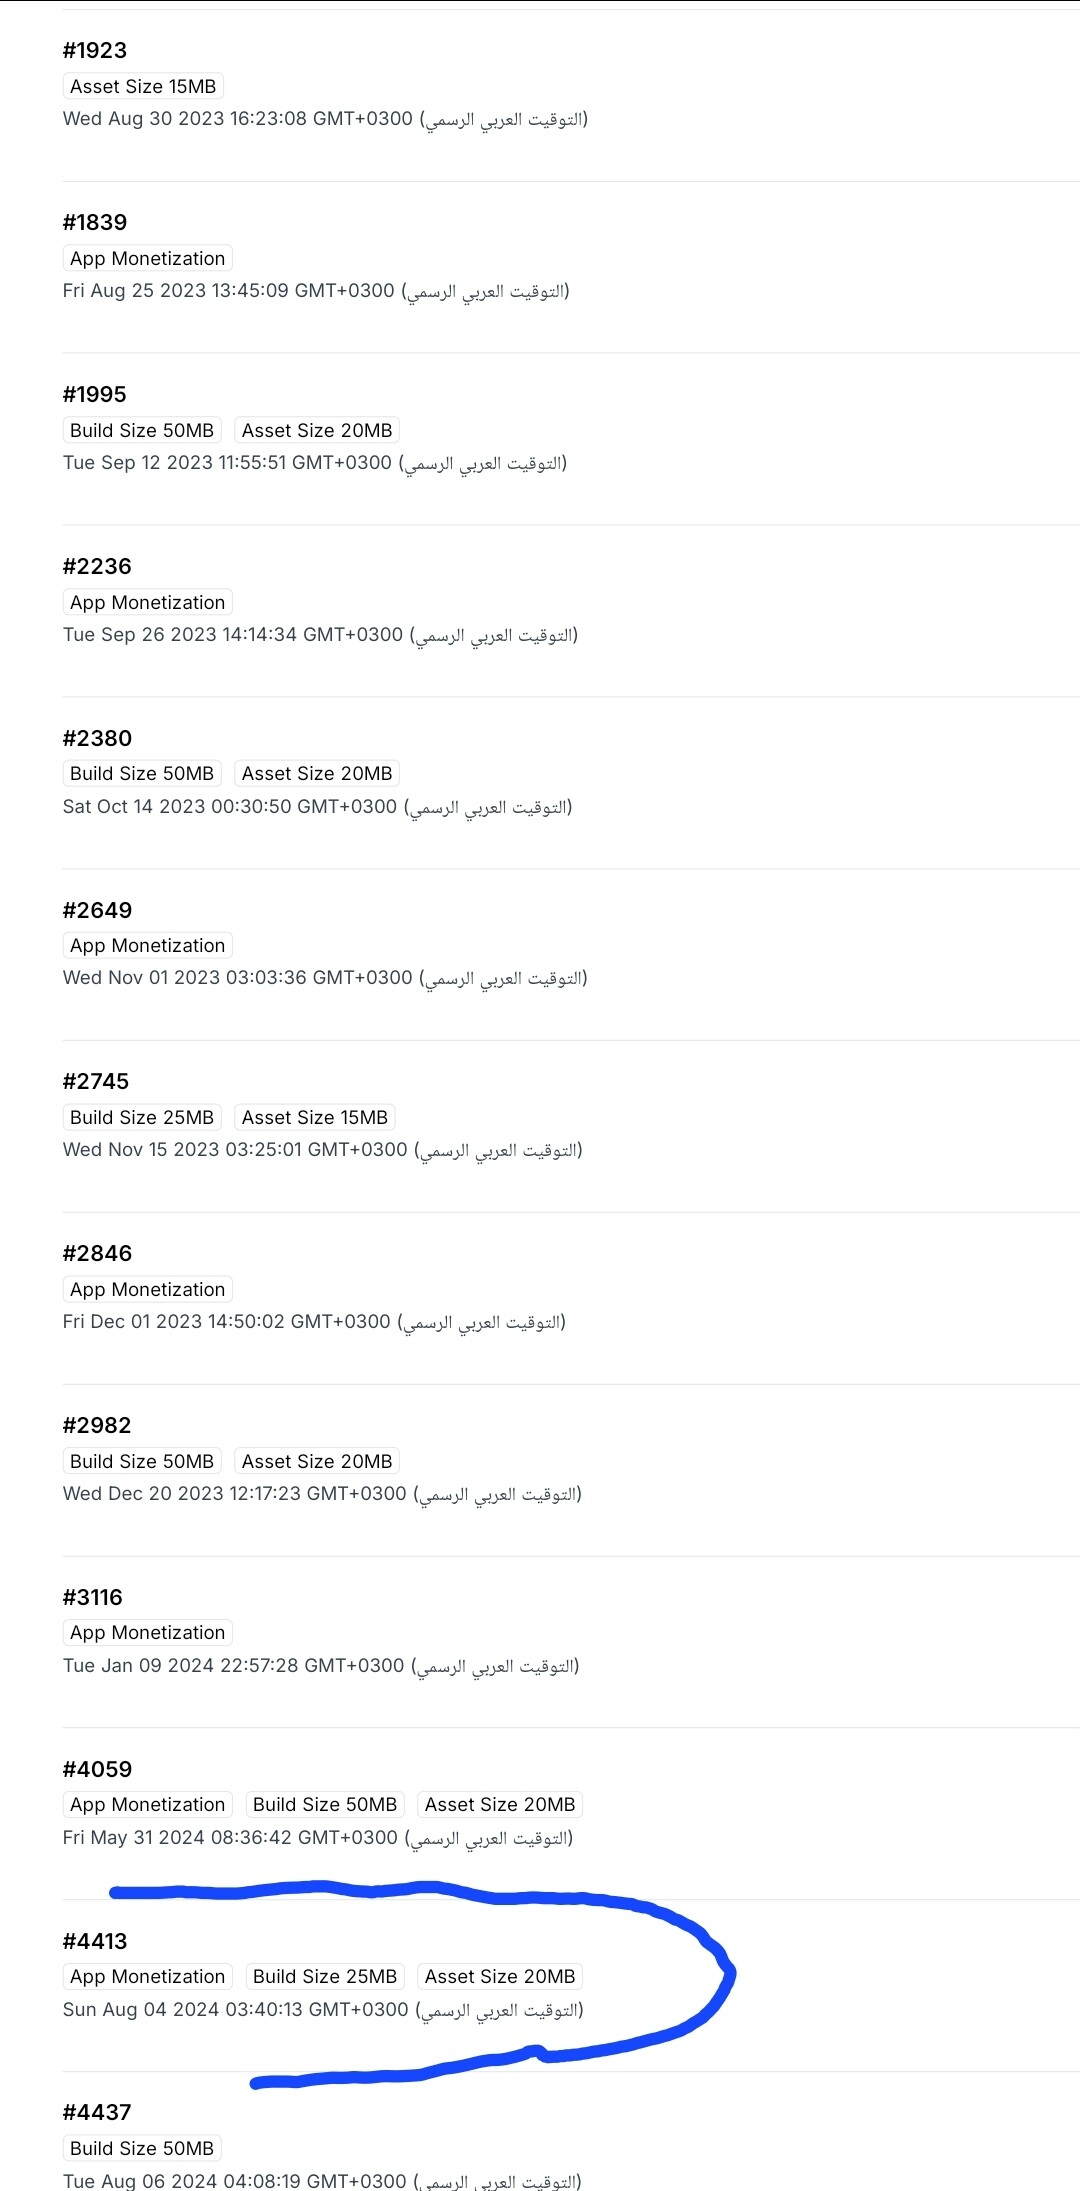The width and height of the screenshot is (1080, 2191).
Task: Select Asset Size 15MB tag under #1923
Action: point(143,87)
